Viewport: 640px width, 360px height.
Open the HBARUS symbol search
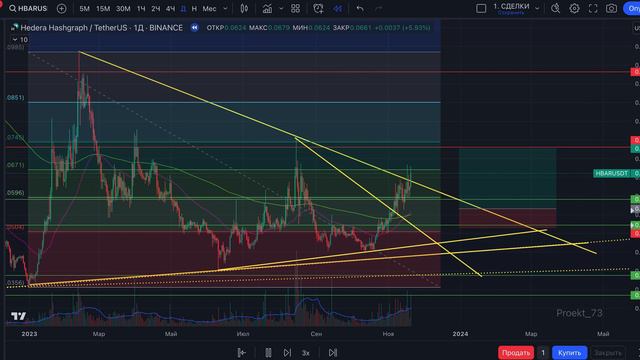pyautogui.click(x=28, y=8)
